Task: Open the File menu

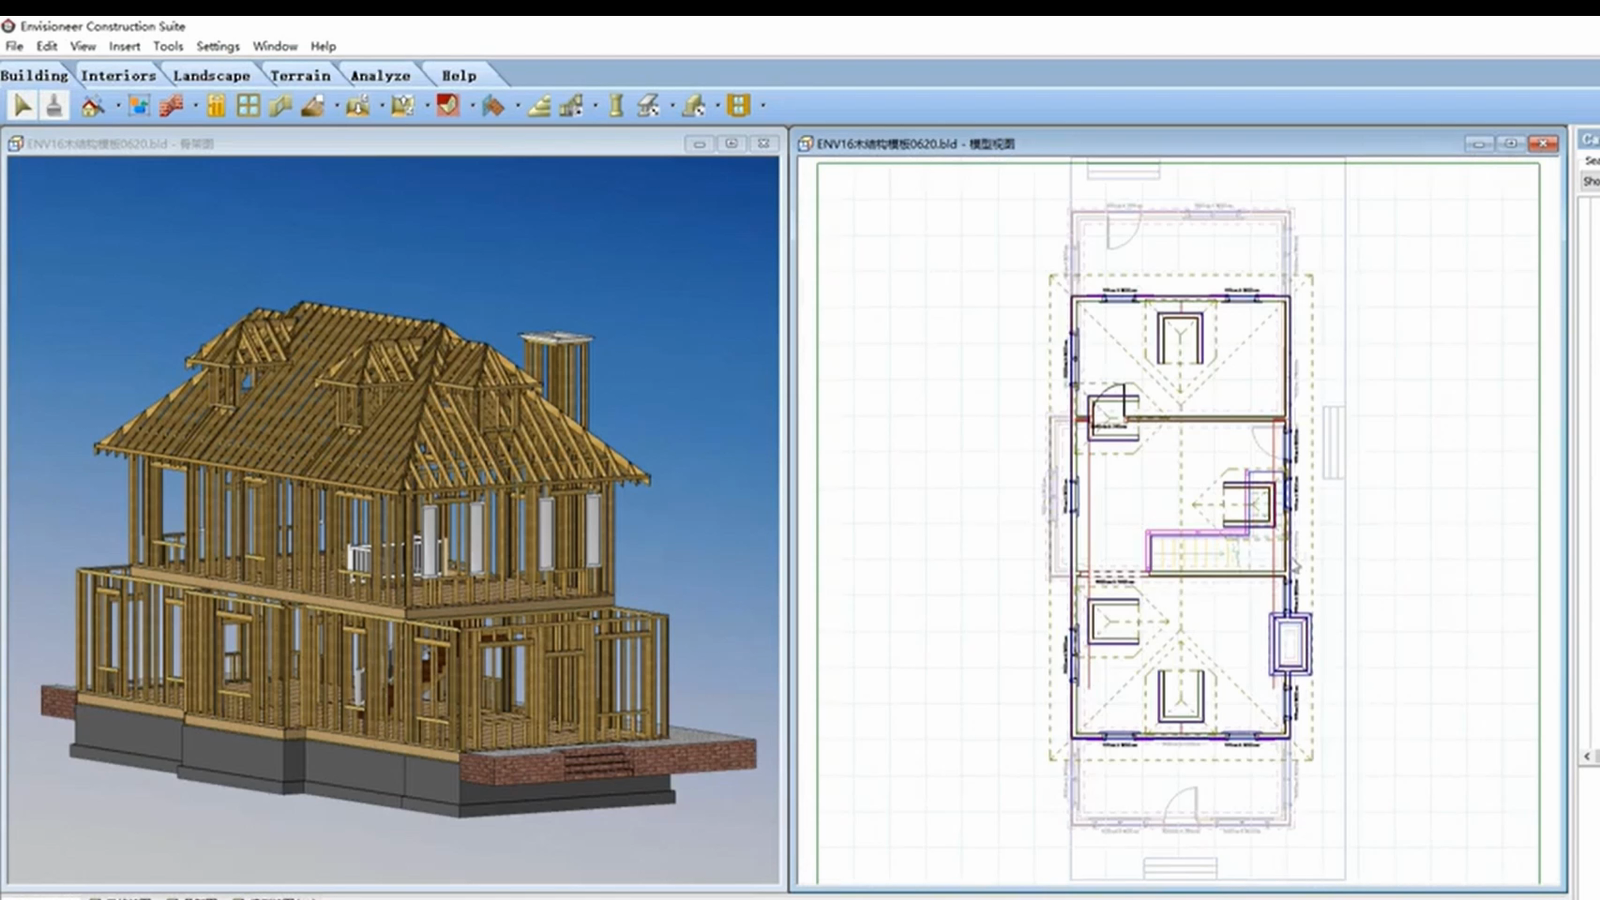Action: click(x=14, y=46)
